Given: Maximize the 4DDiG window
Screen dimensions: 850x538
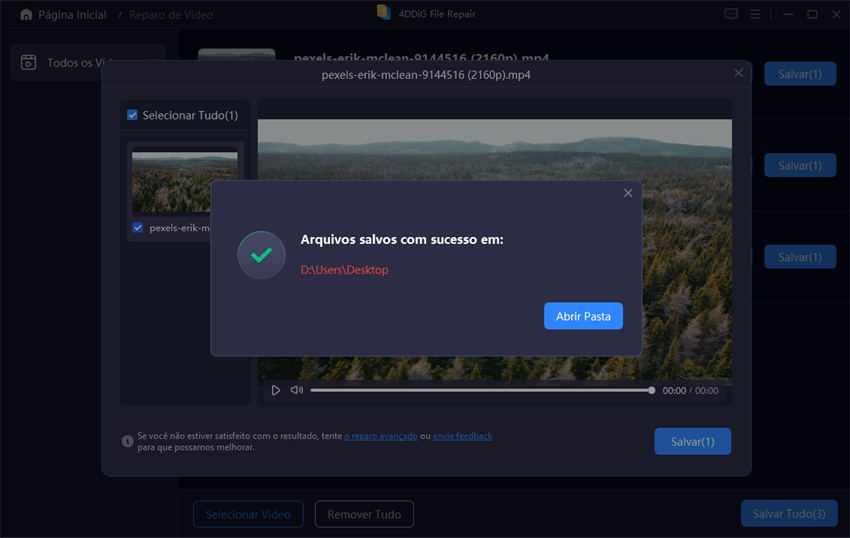Looking at the screenshot, I should click(812, 14).
